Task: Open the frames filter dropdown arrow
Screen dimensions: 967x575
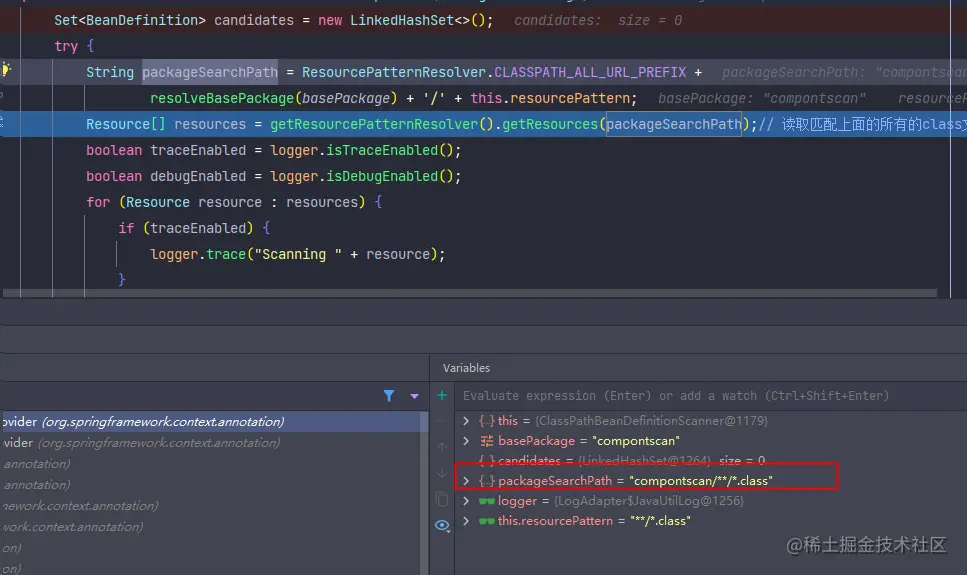Action: click(x=414, y=396)
